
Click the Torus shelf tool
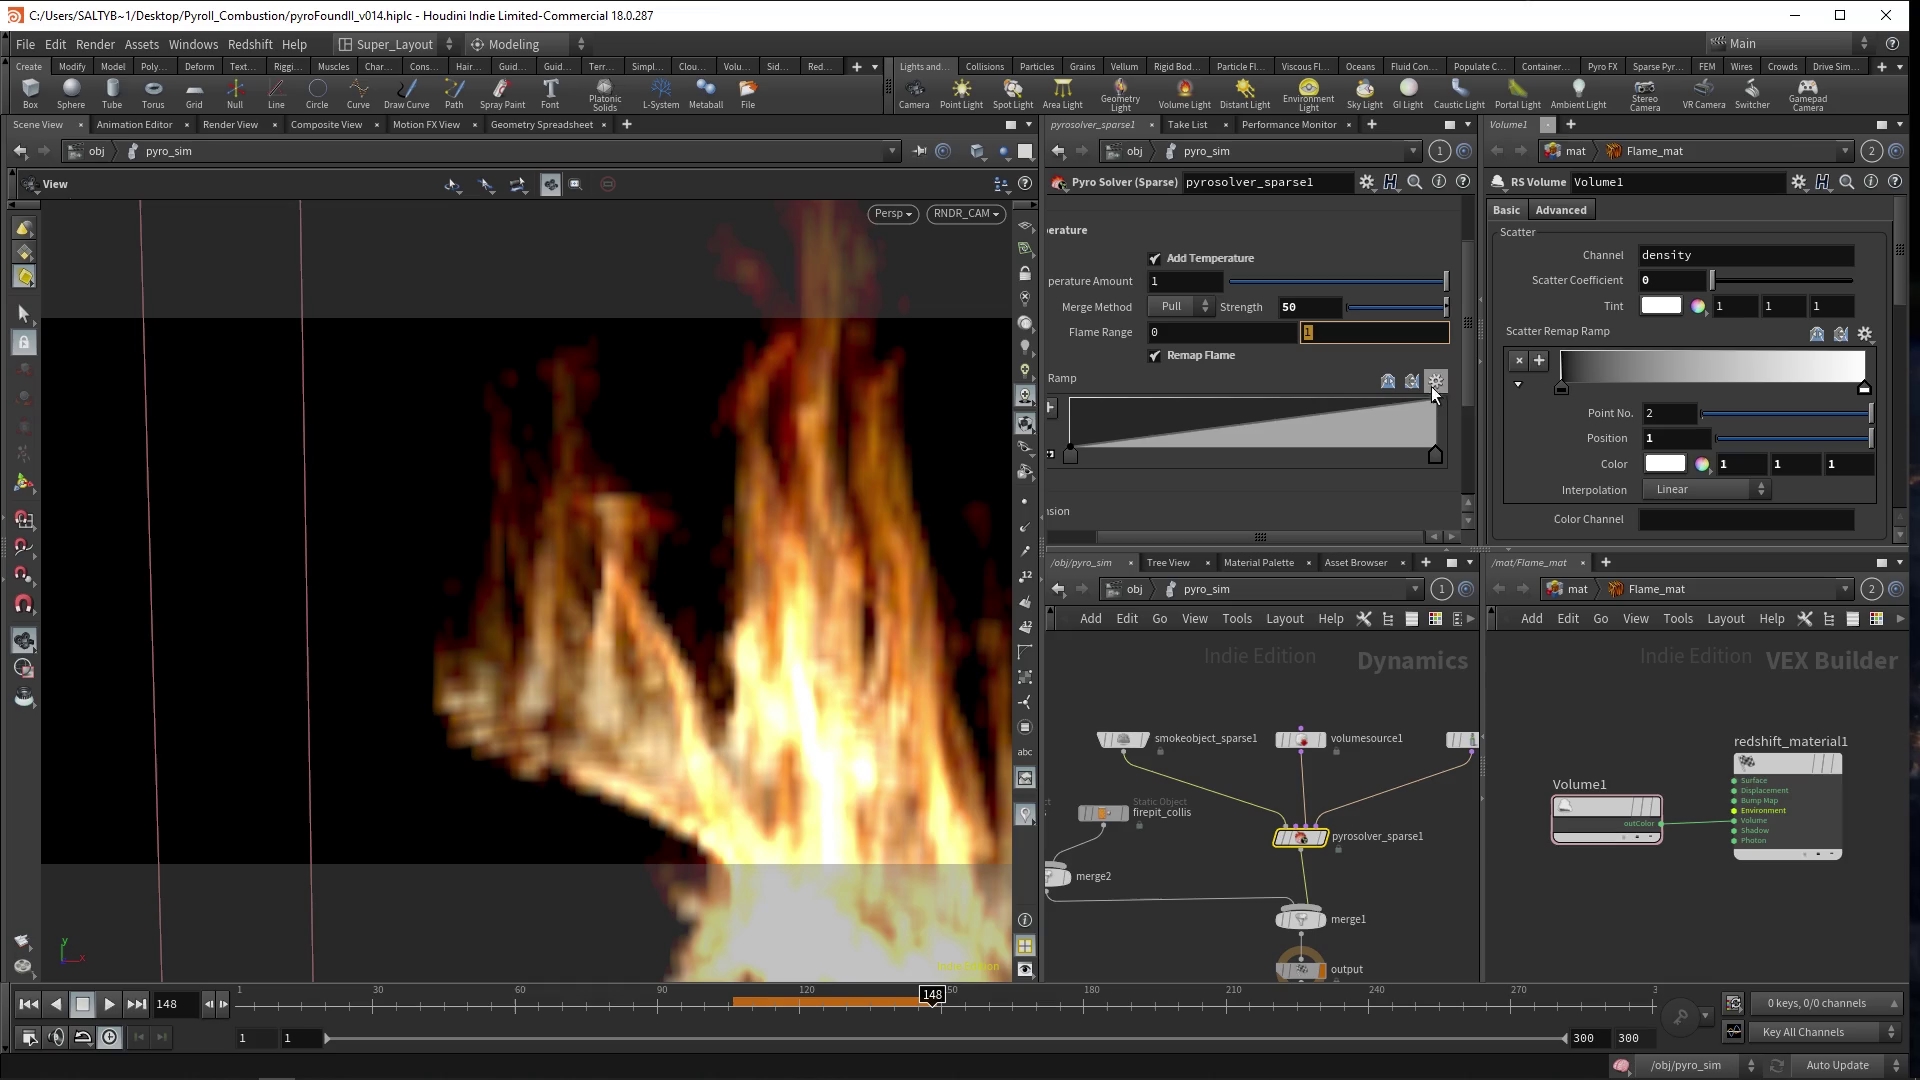[153, 93]
